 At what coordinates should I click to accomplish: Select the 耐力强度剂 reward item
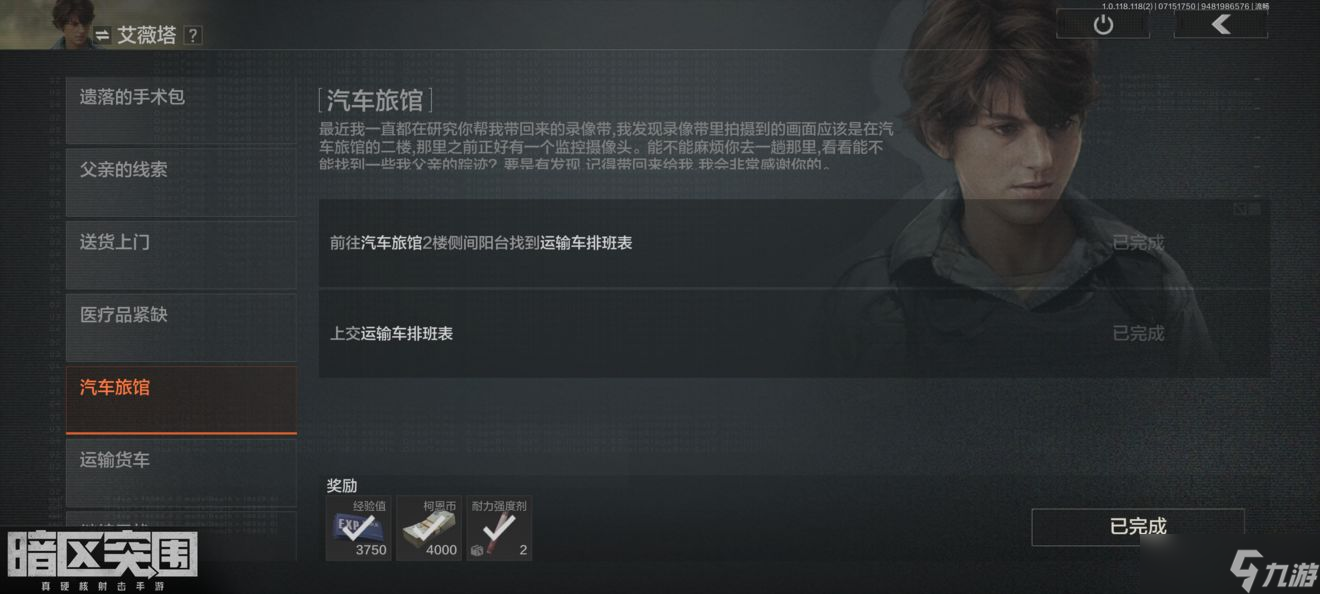click(499, 528)
